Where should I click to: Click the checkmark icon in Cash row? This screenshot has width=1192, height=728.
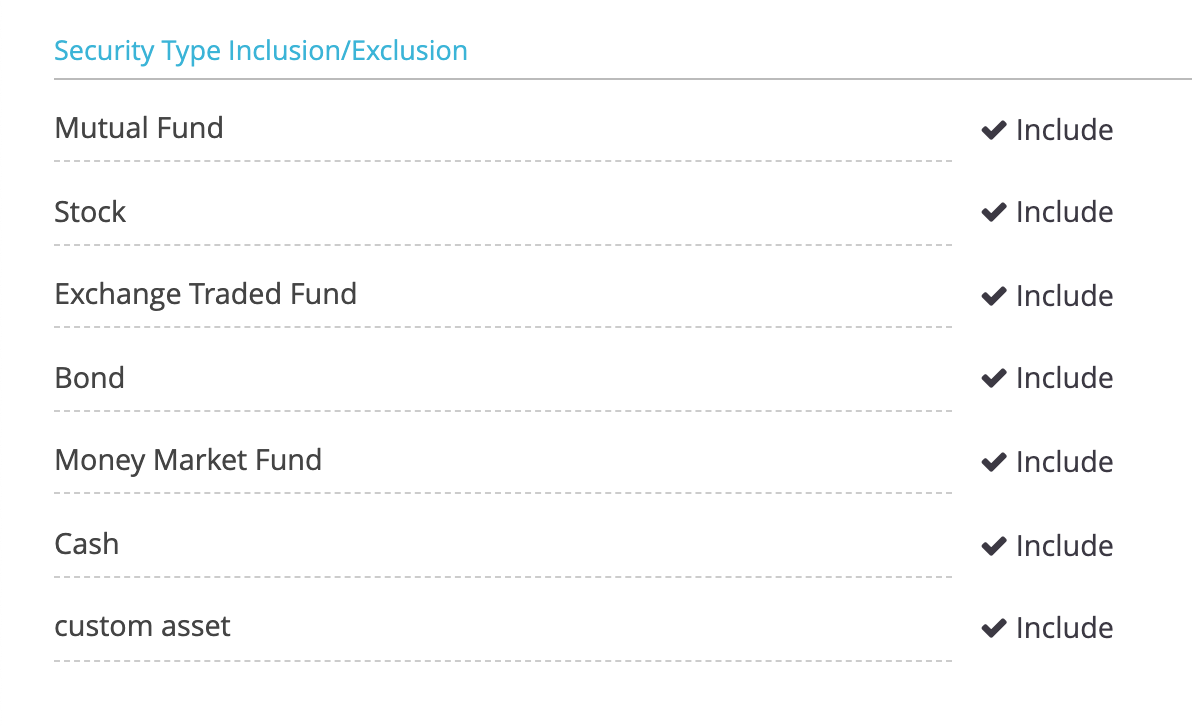994,546
